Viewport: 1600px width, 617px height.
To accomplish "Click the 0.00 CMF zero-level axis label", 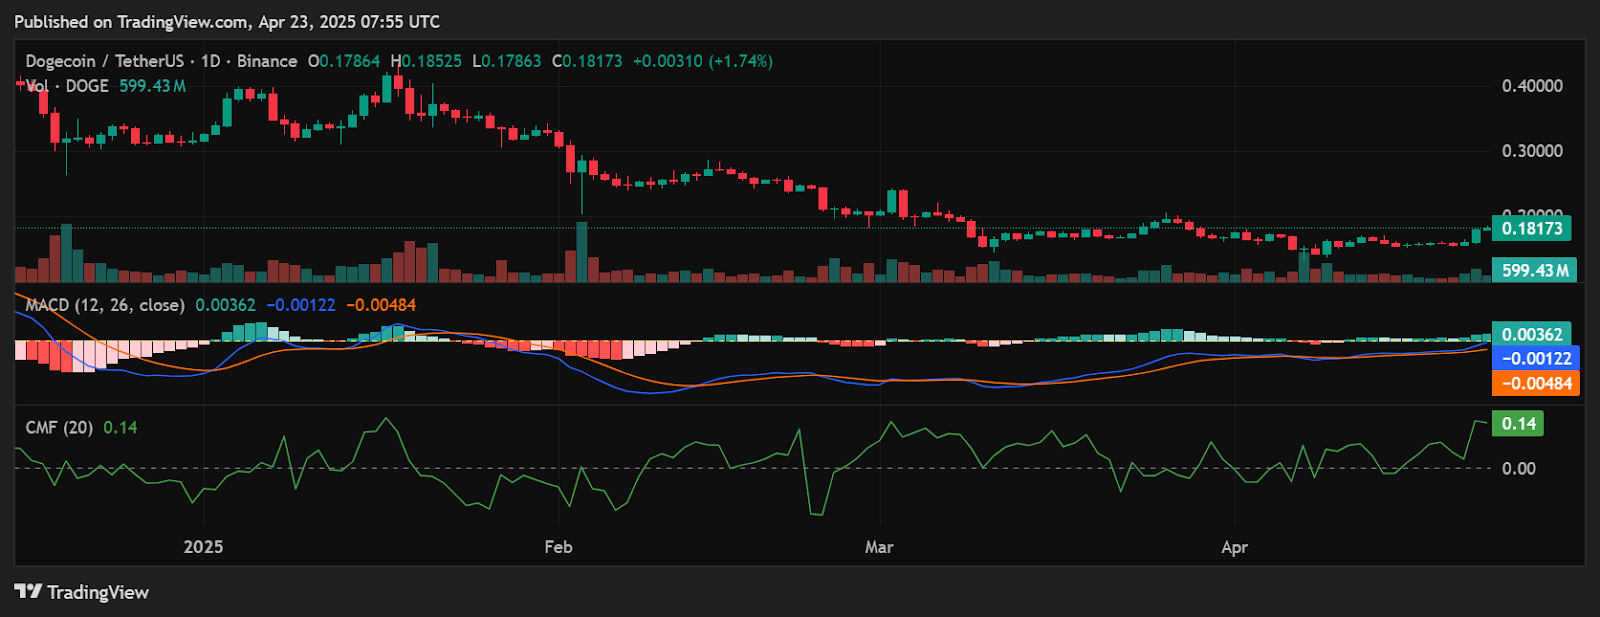I will click(x=1518, y=468).
